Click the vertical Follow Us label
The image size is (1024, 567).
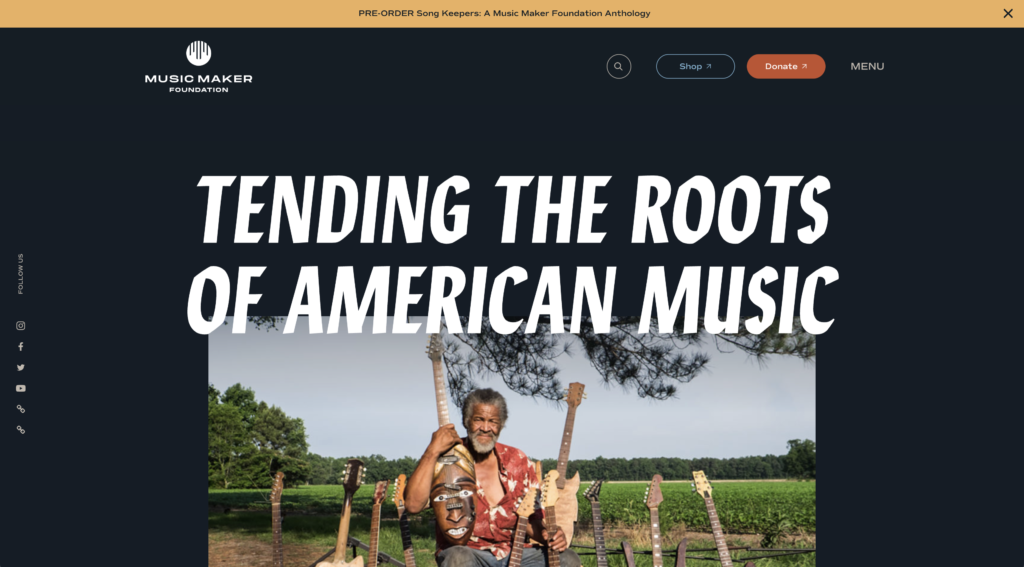click(21, 274)
